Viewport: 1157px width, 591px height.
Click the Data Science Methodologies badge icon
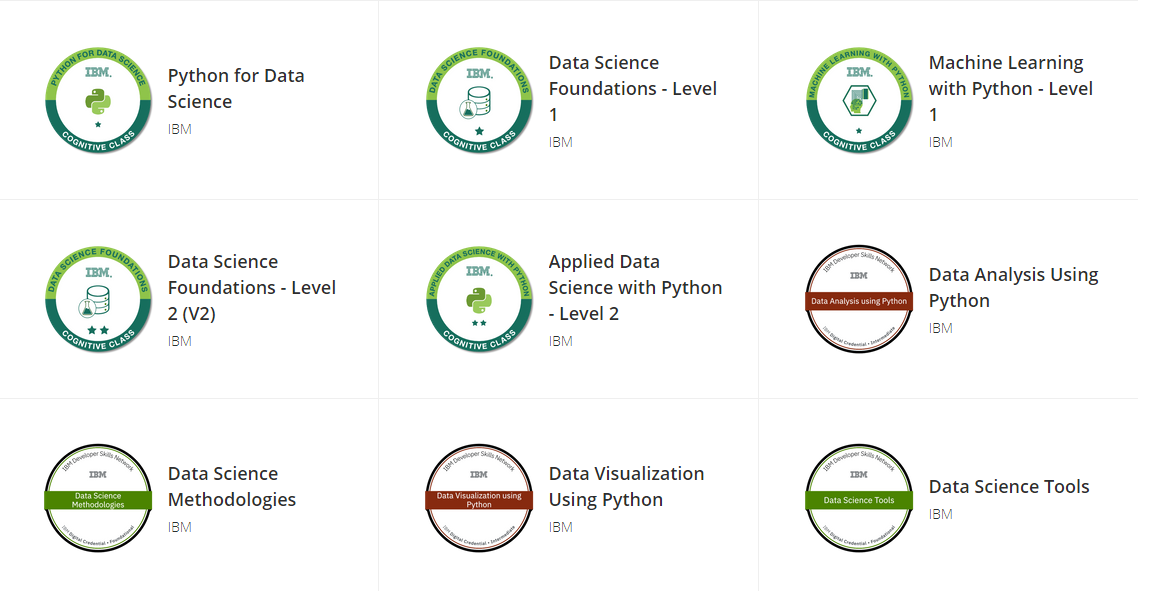[98, 499]
